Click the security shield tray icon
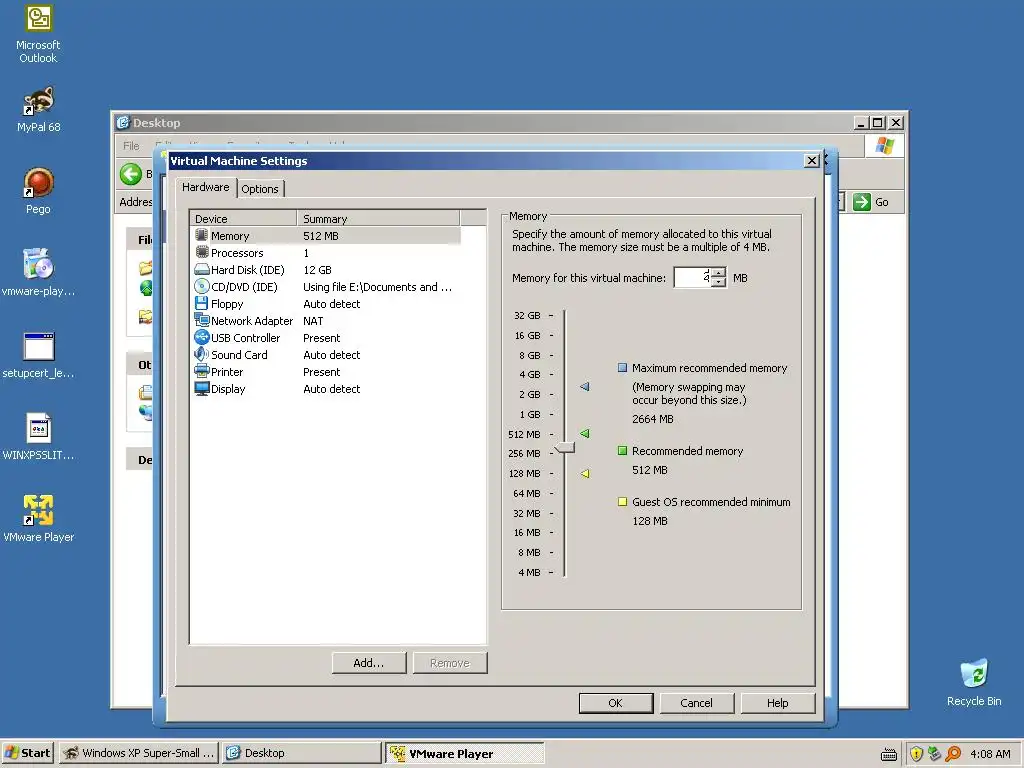 (x=916, y=754)
